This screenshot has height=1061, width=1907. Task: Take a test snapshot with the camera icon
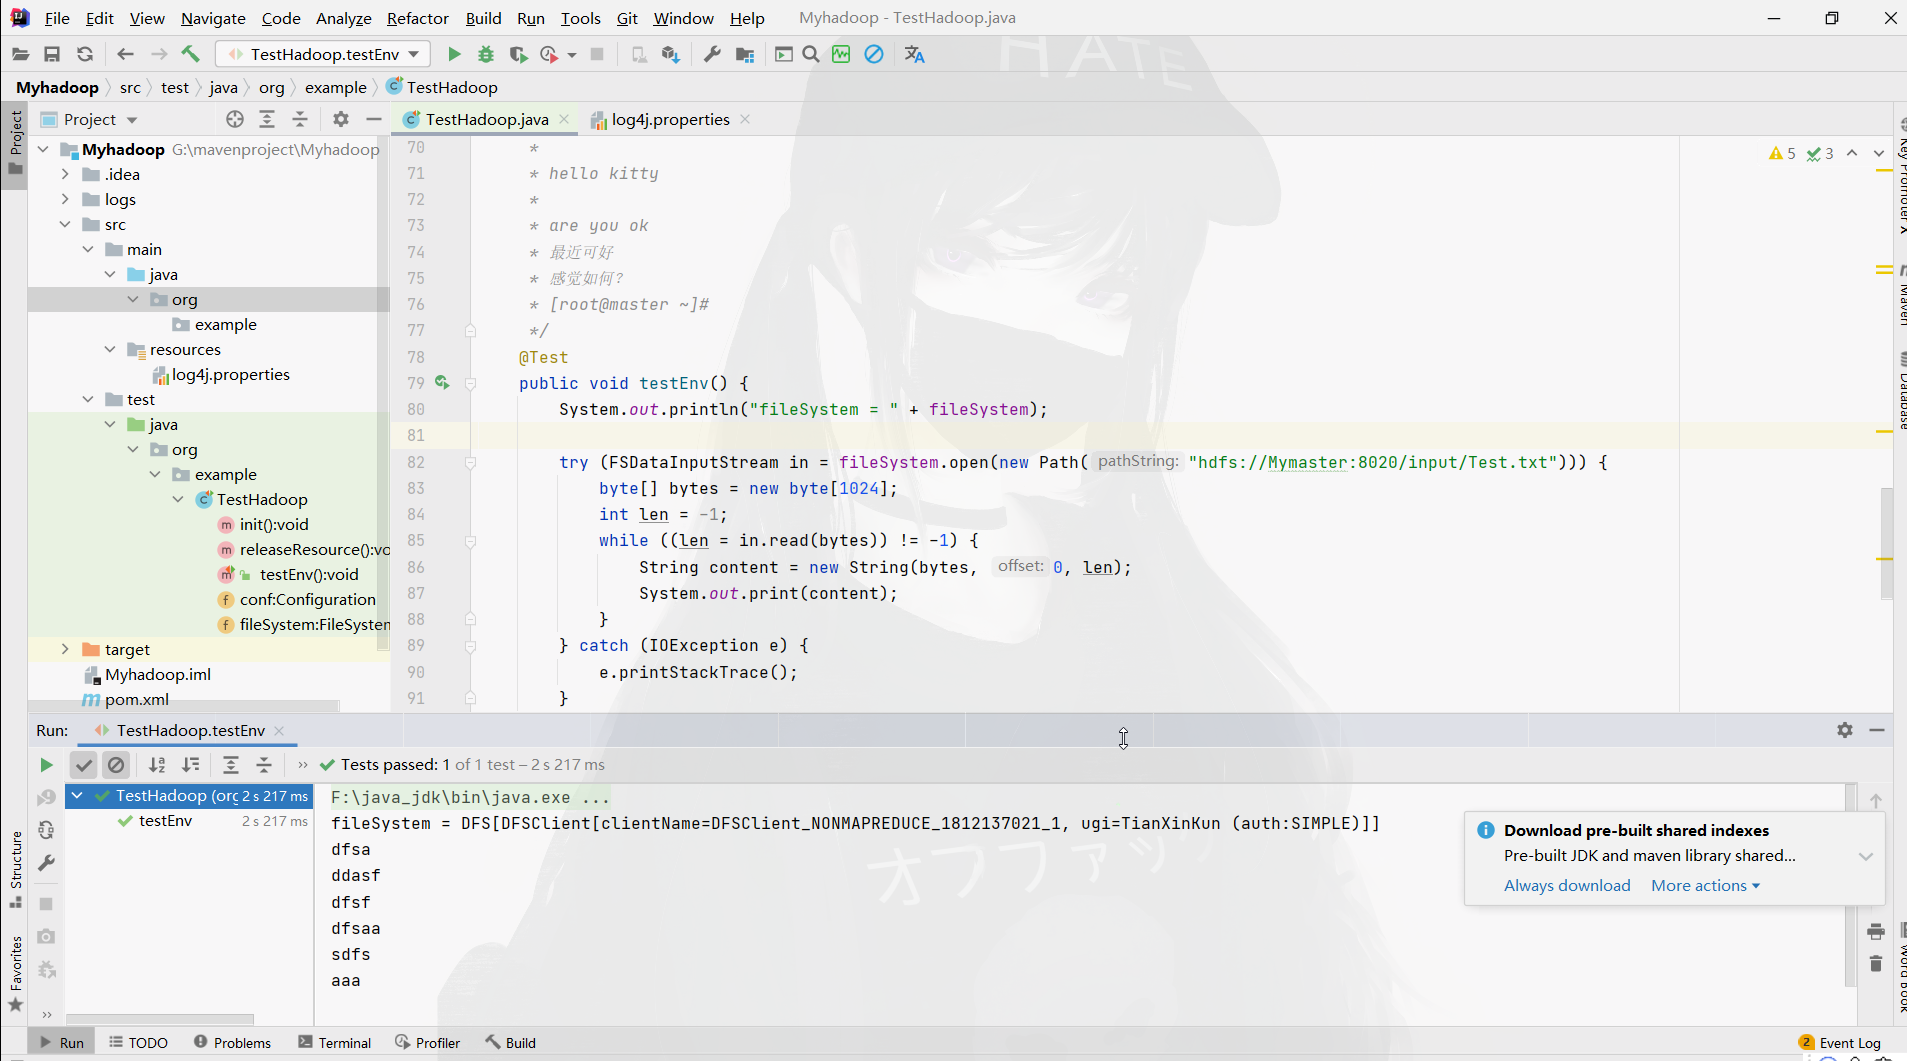click(x=46, y=937)
